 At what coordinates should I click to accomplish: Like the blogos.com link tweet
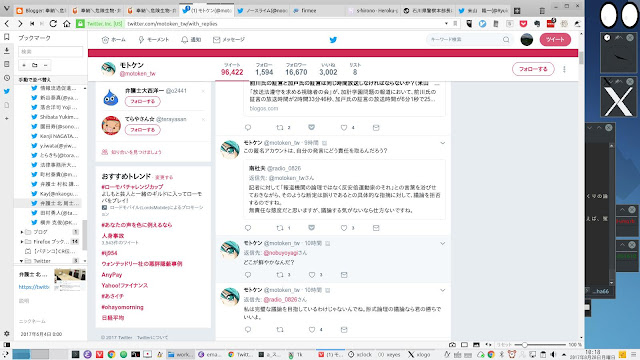344,128
